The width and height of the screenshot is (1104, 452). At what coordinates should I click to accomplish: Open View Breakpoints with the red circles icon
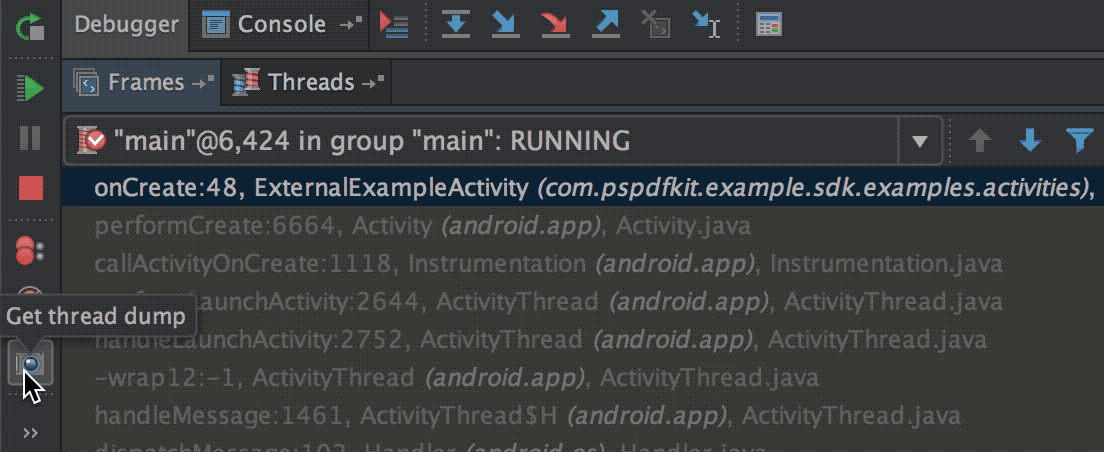point(30,251)
